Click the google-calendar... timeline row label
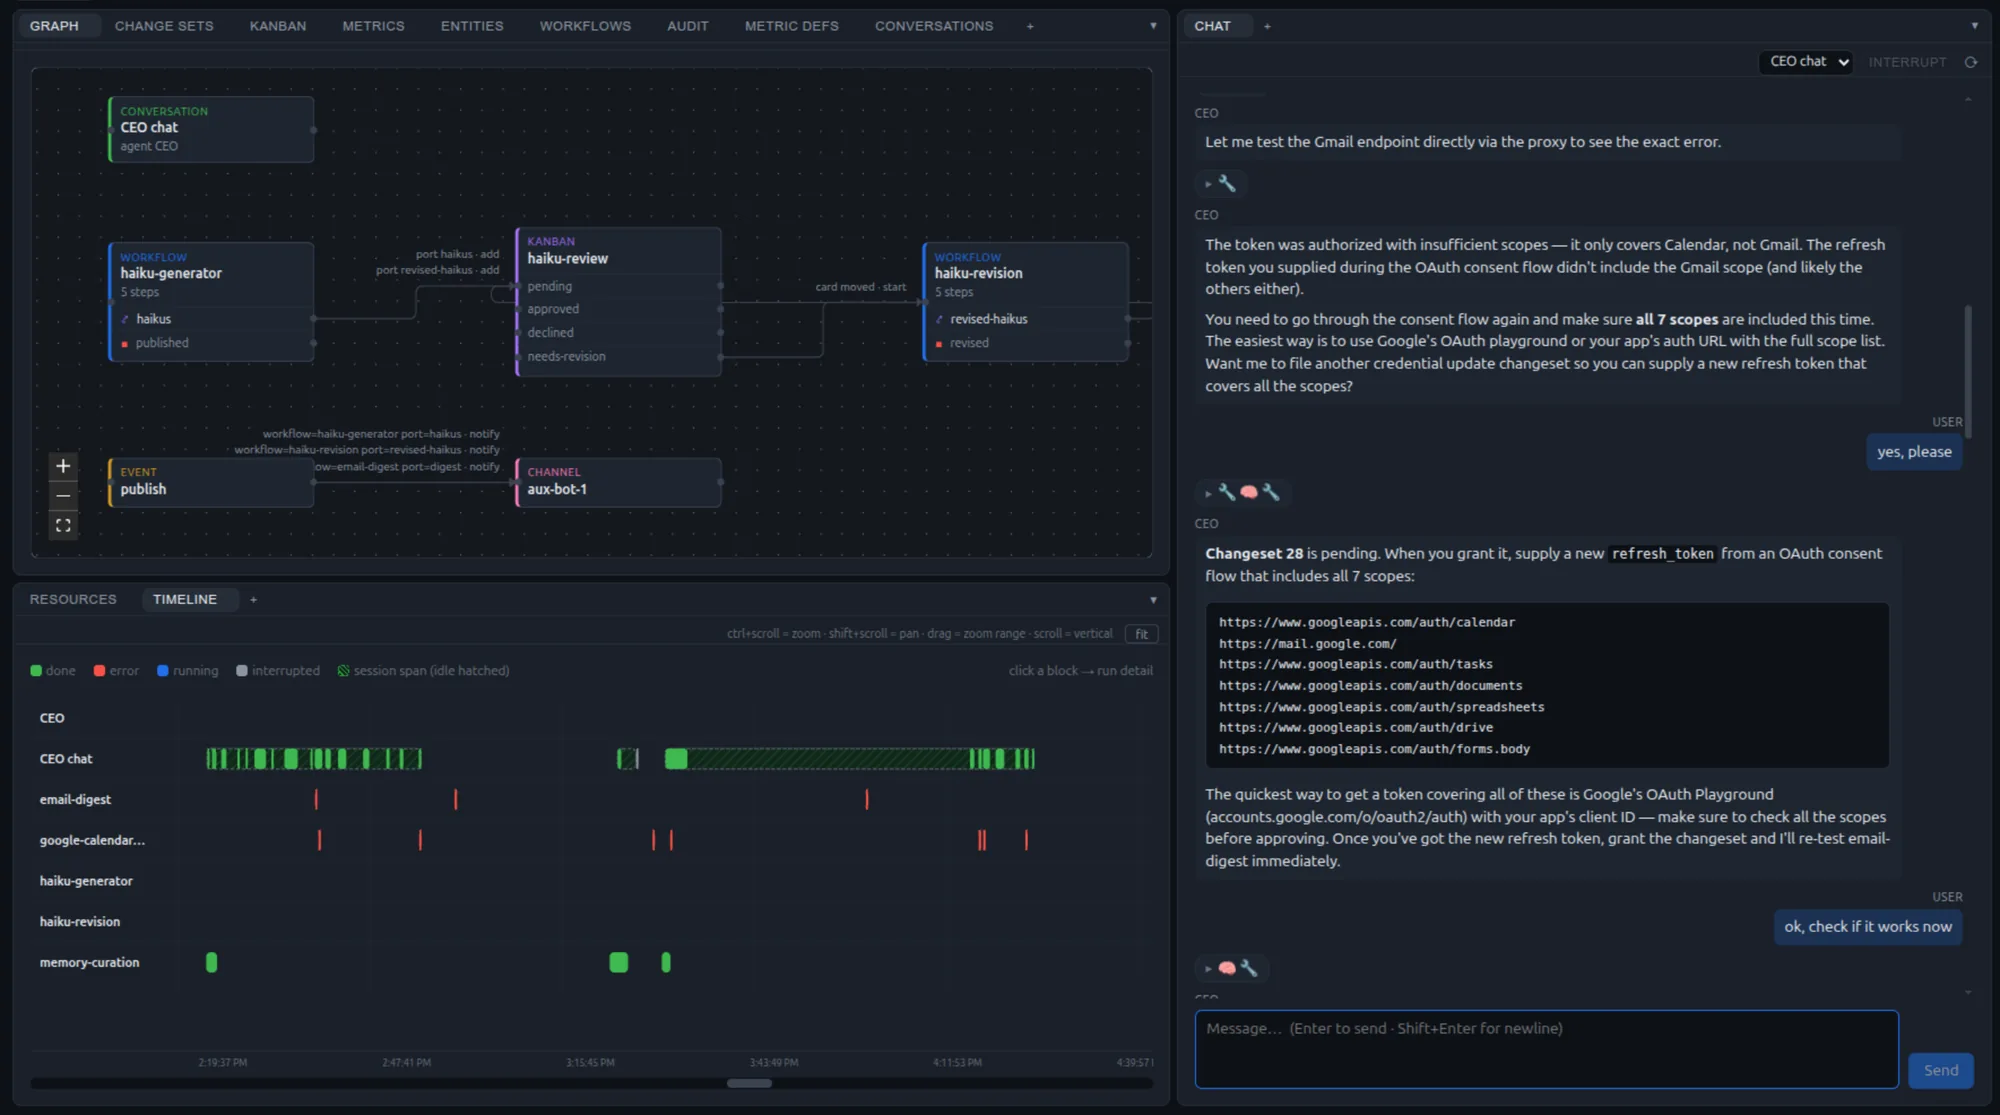Viewport: 2000px width, 1115px height. [x=92, y=840]
